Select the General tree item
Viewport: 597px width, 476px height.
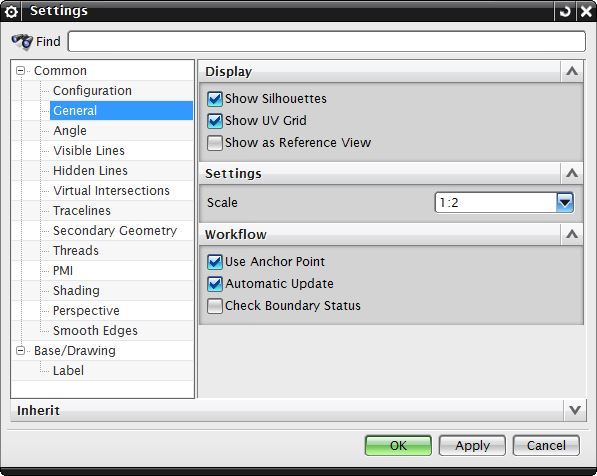121,110
